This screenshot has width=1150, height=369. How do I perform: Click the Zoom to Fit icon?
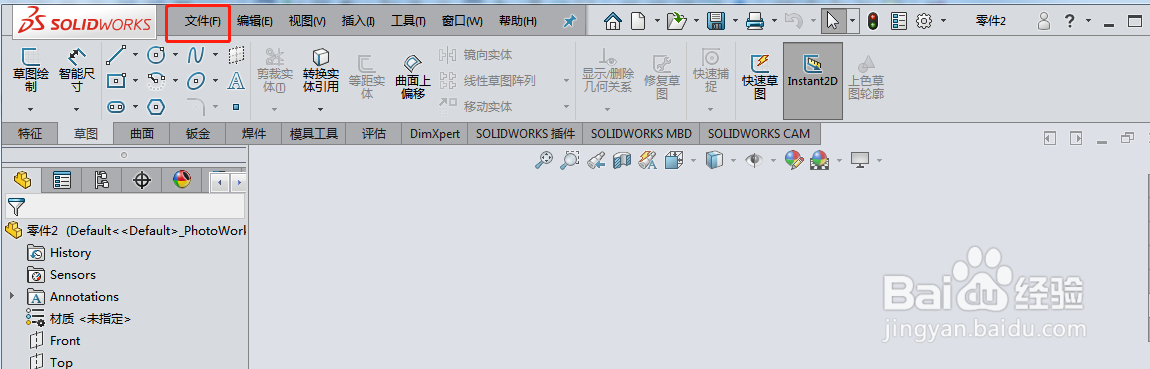point(543,160)
